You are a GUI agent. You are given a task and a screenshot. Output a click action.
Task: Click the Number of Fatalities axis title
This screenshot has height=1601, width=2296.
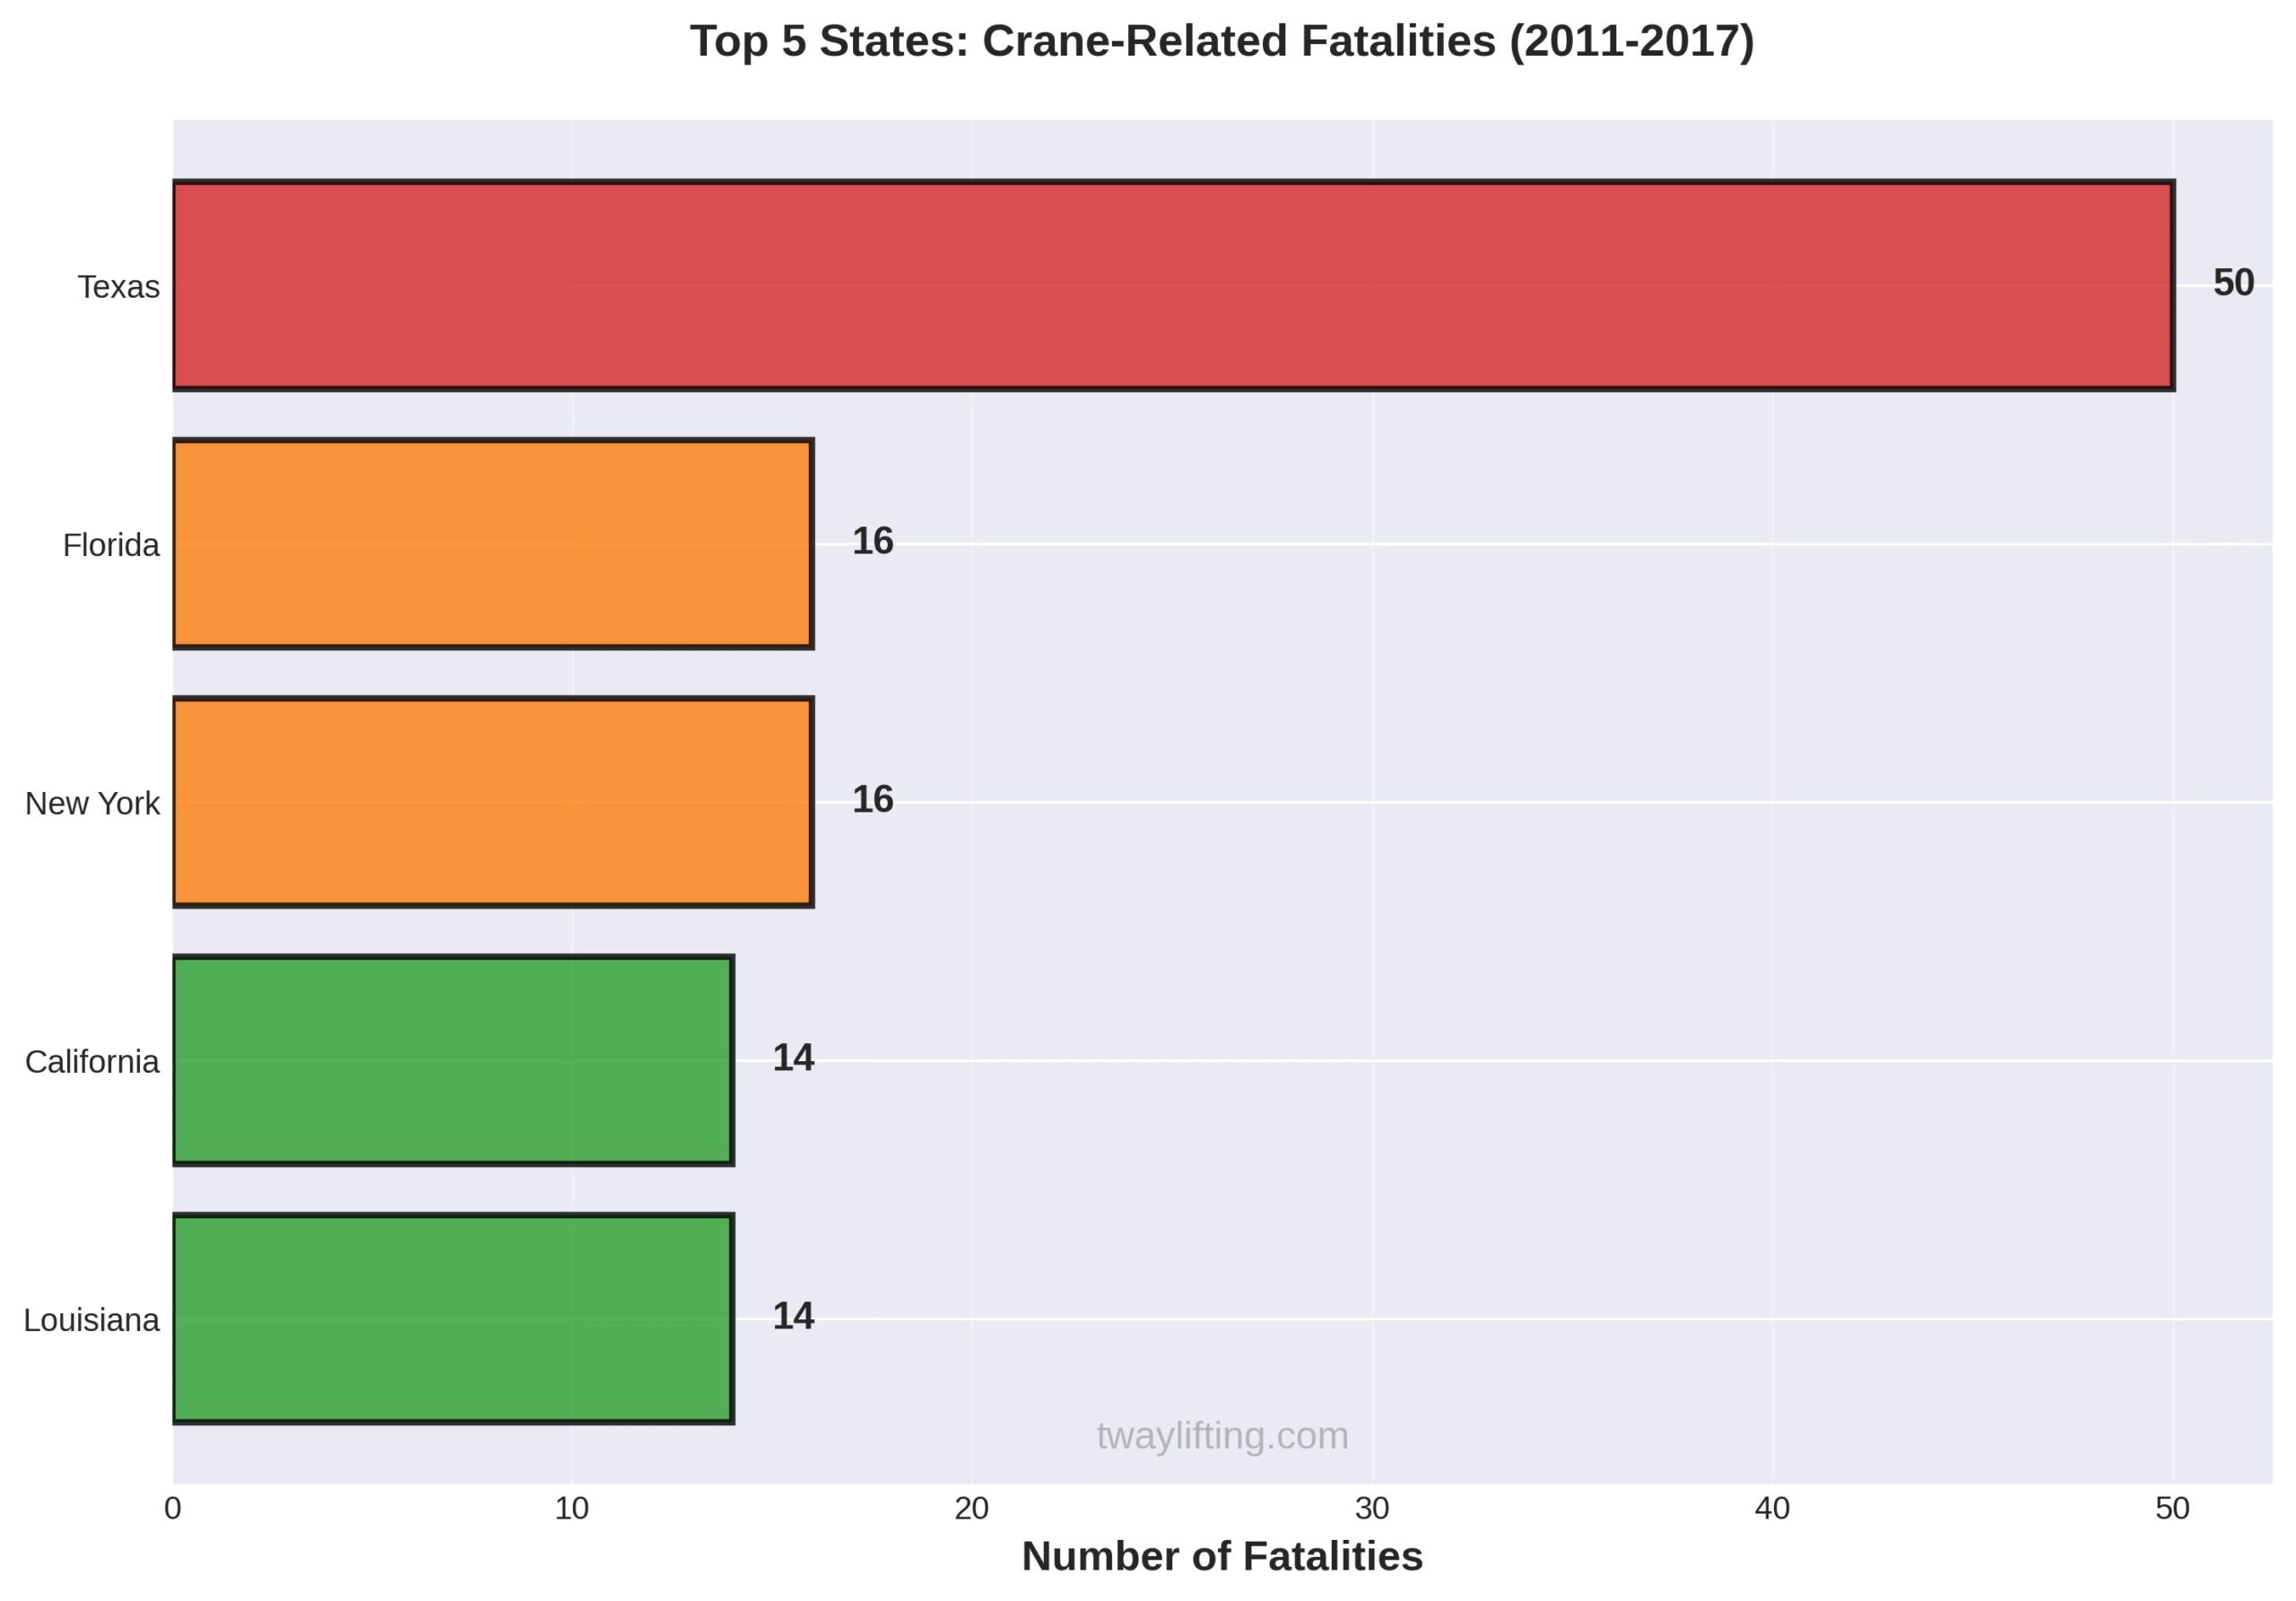click(1222, 1557)
